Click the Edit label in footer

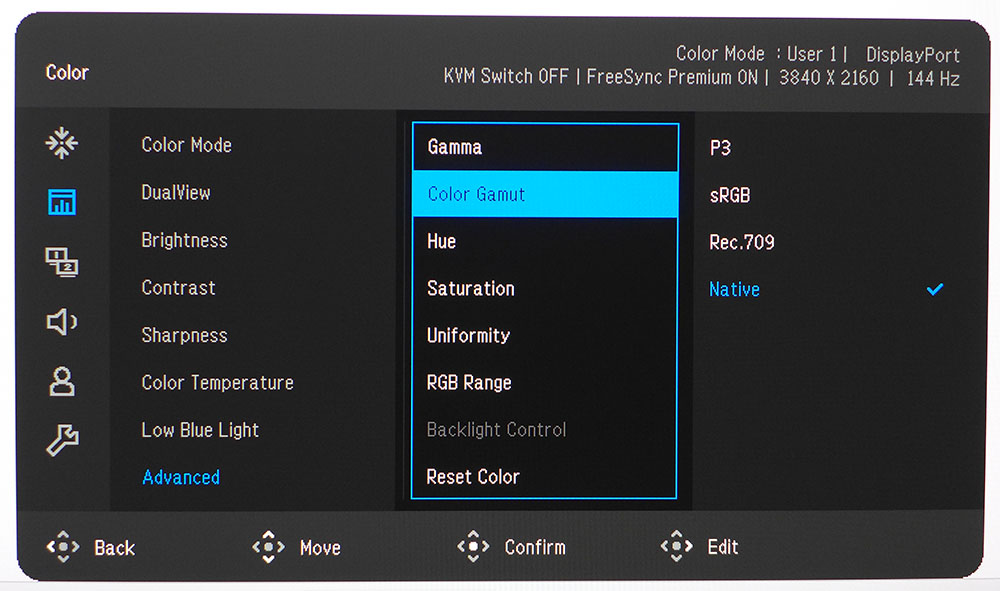tap(722, 547)
